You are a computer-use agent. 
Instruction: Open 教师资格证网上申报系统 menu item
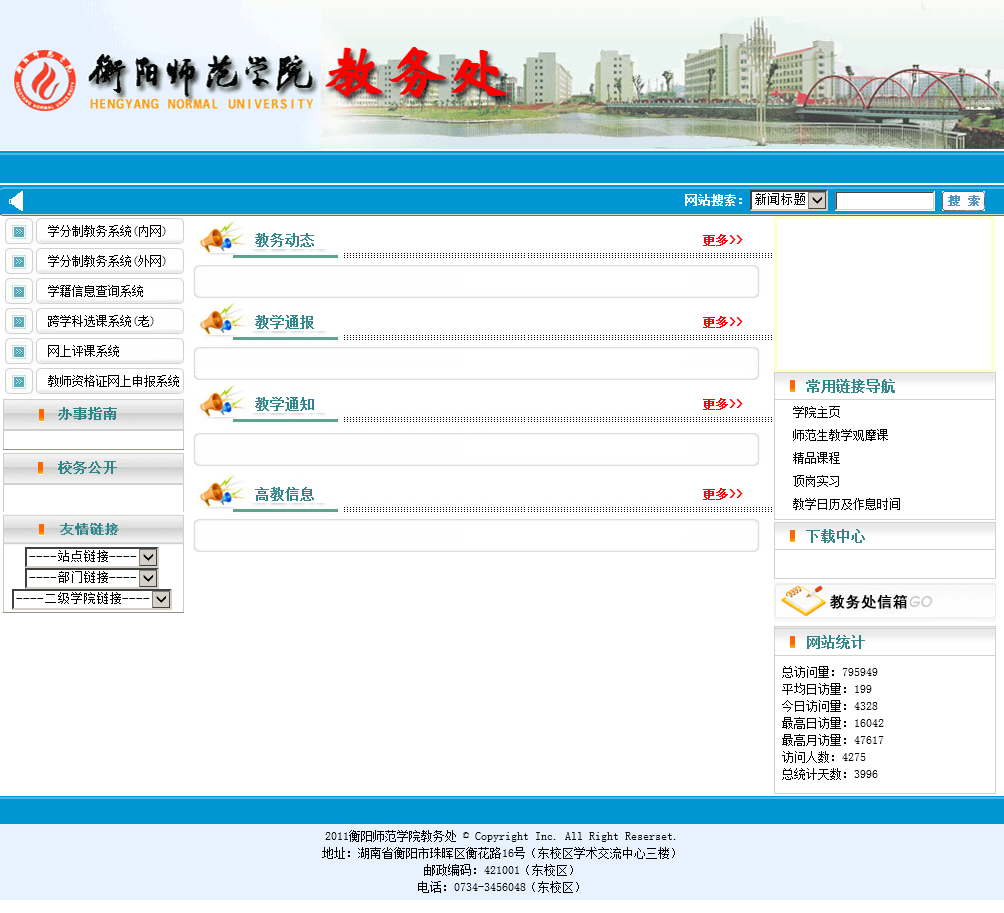(x=109, y=382)
